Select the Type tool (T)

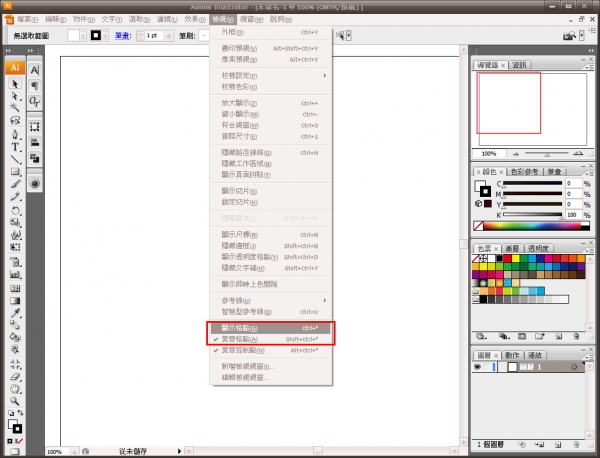pos(15,147)
